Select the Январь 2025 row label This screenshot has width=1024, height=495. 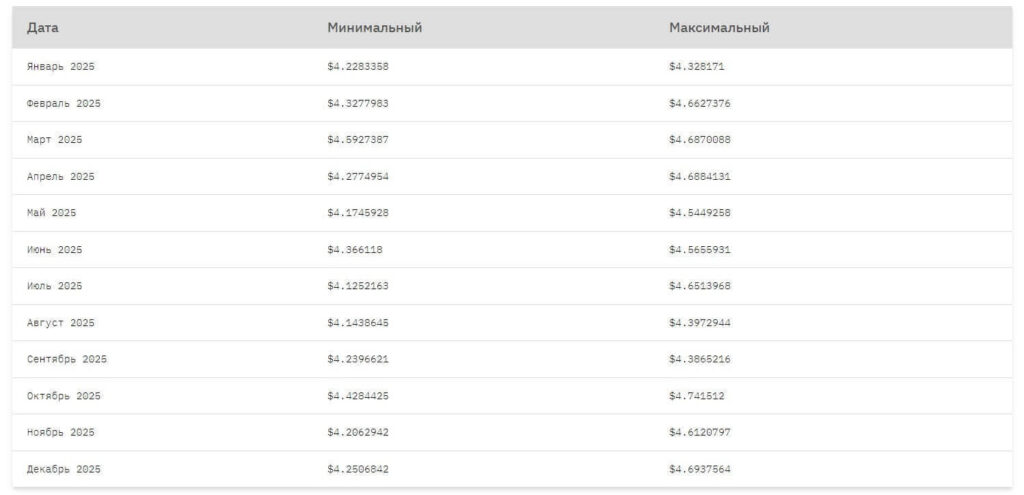click(60, 66)
